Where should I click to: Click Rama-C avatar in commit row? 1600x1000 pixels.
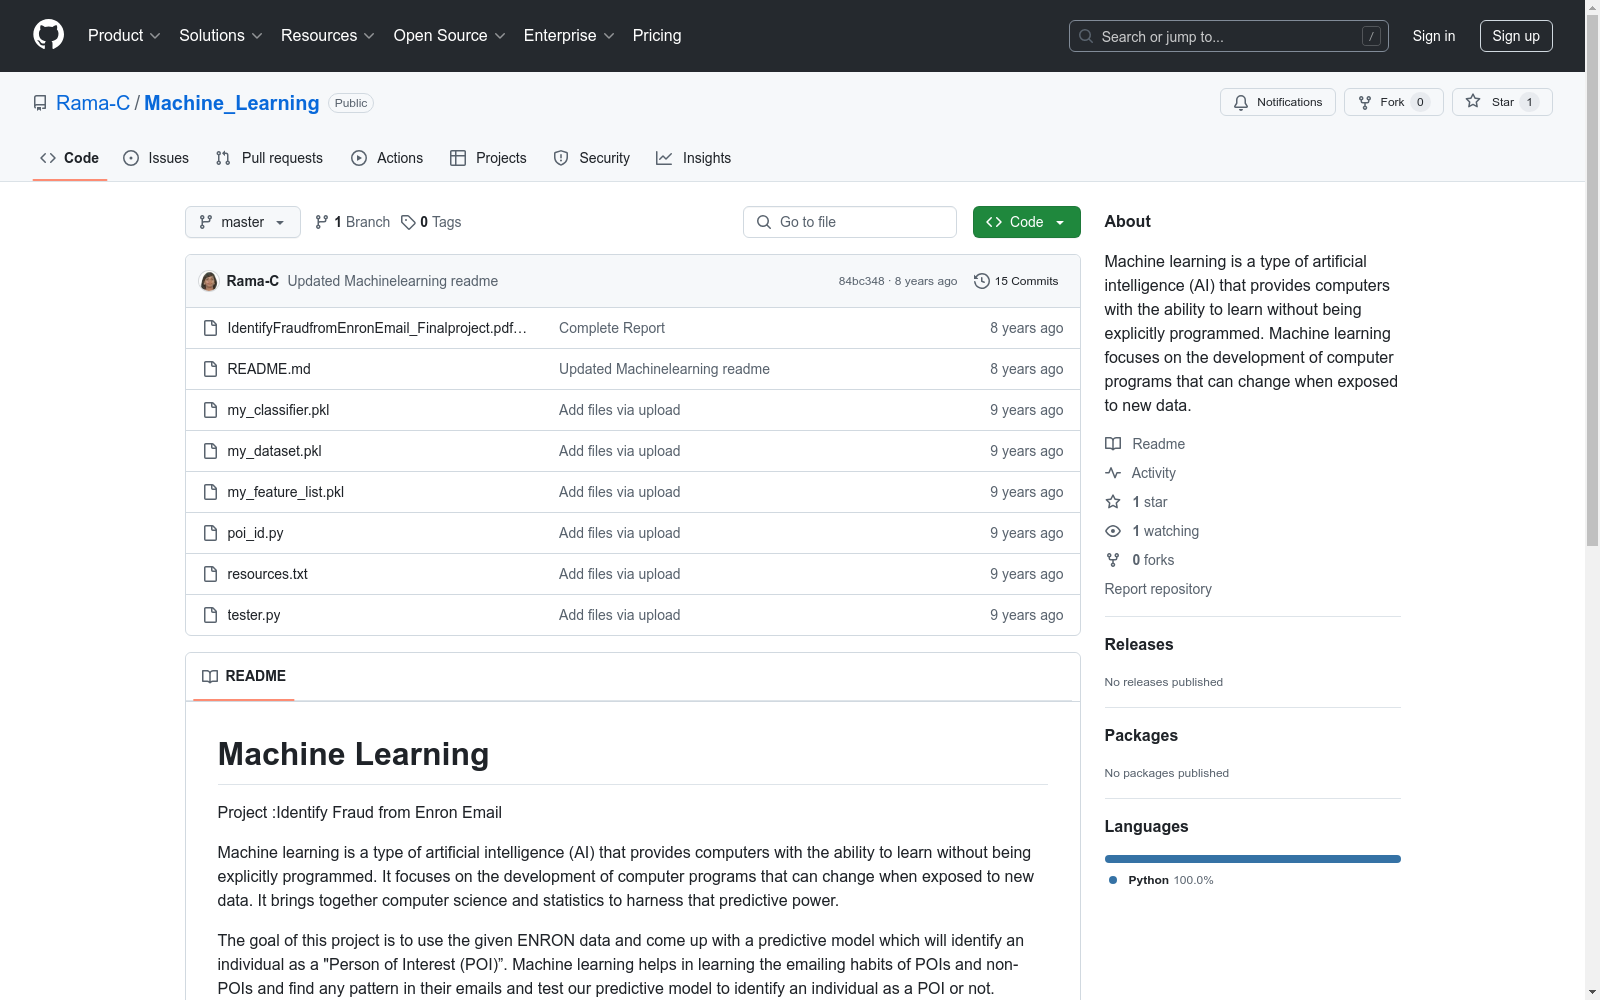[x=209, y=281]
